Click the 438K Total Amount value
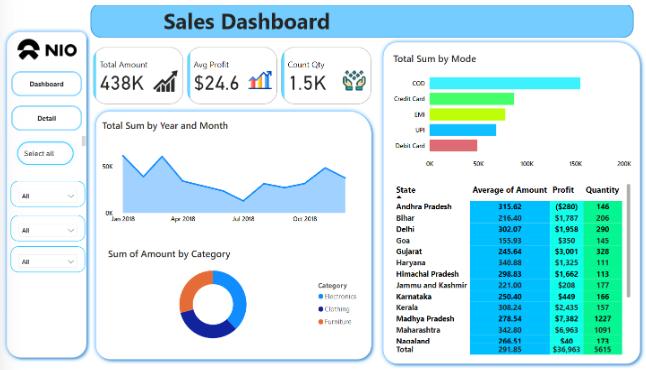646x370 pixels. click(x=122, y=83)
